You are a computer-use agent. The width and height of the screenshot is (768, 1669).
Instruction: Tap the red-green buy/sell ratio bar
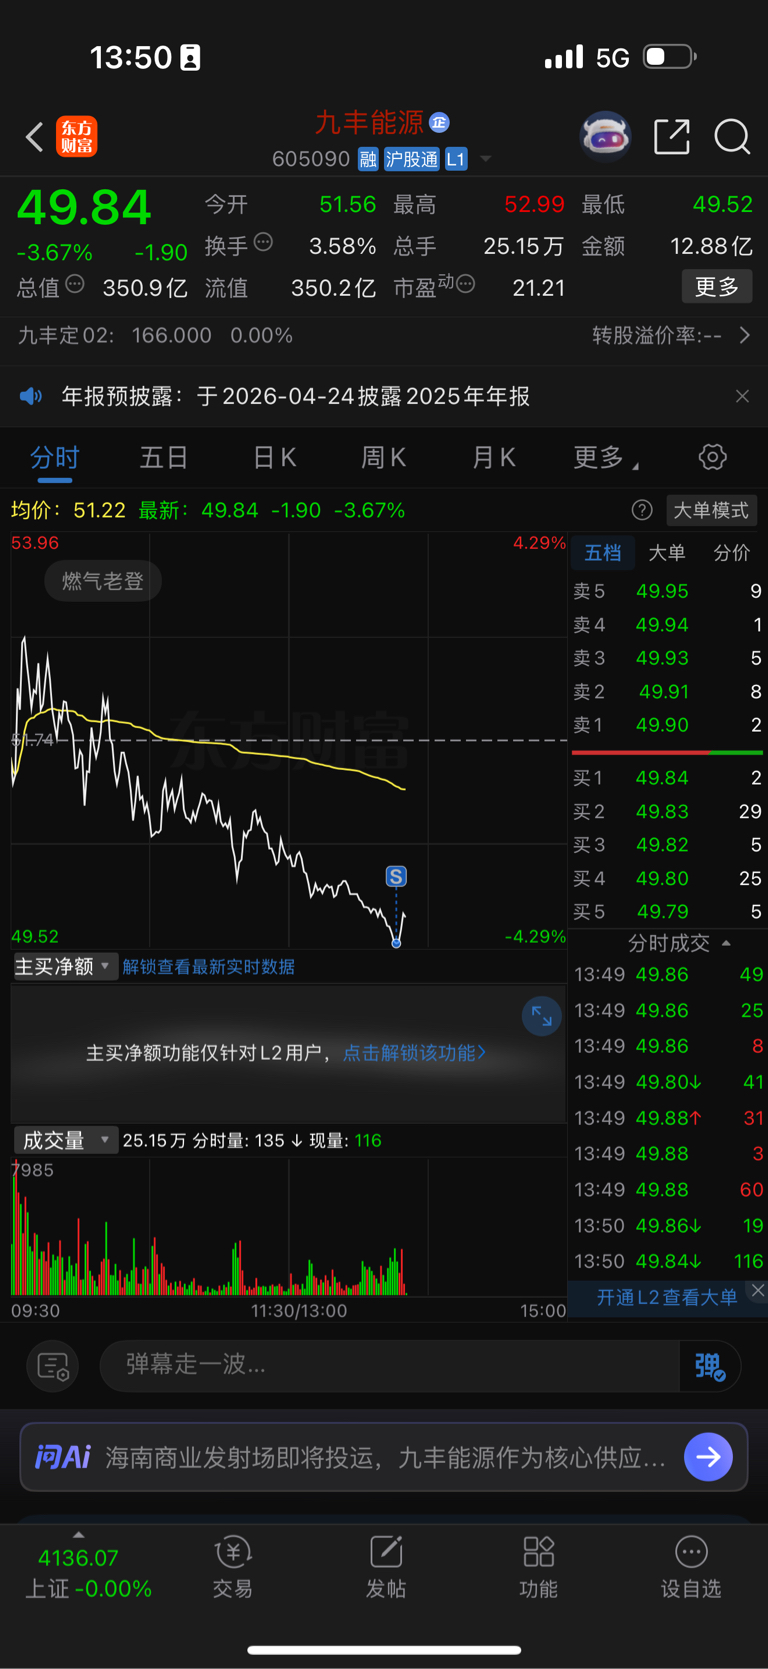pos(667,752)
